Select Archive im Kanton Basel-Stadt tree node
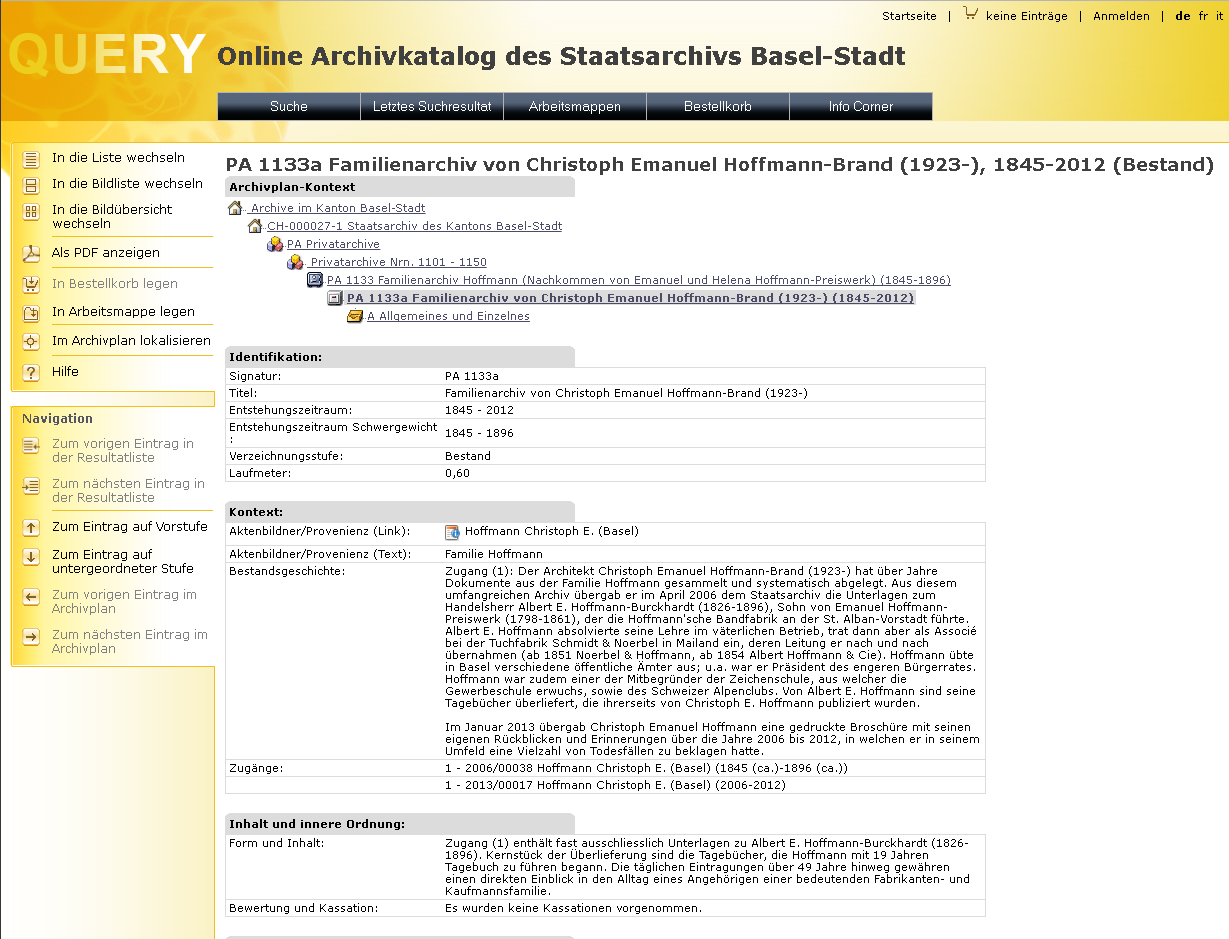The height and width of the screenshot is (939, 1229). [337, 208]
